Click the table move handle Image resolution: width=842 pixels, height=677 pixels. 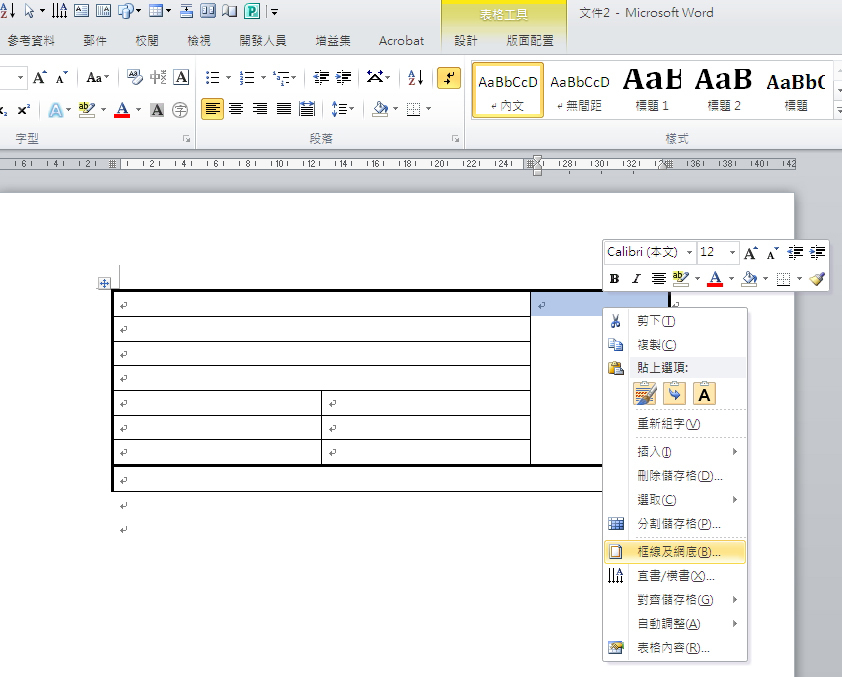pos(104,284)
